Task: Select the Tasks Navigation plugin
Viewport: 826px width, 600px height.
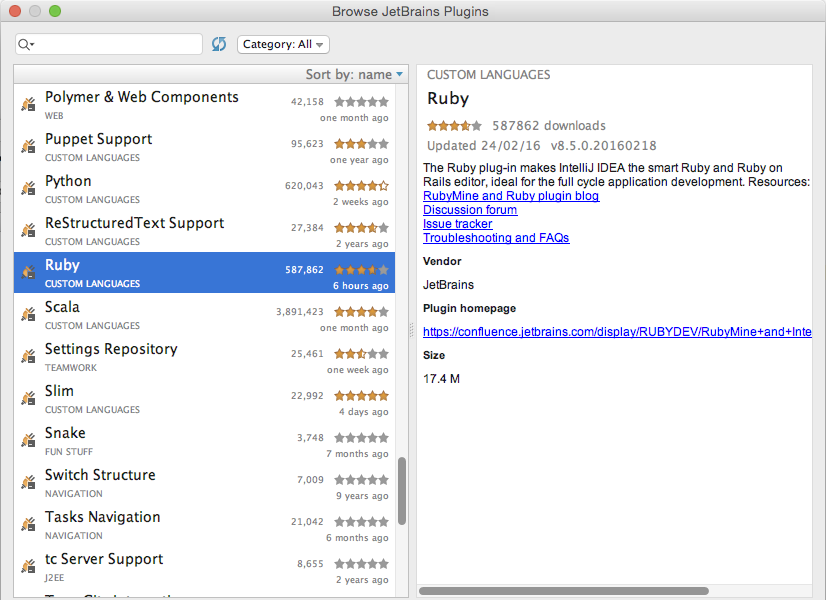Action: click(204, 525)
